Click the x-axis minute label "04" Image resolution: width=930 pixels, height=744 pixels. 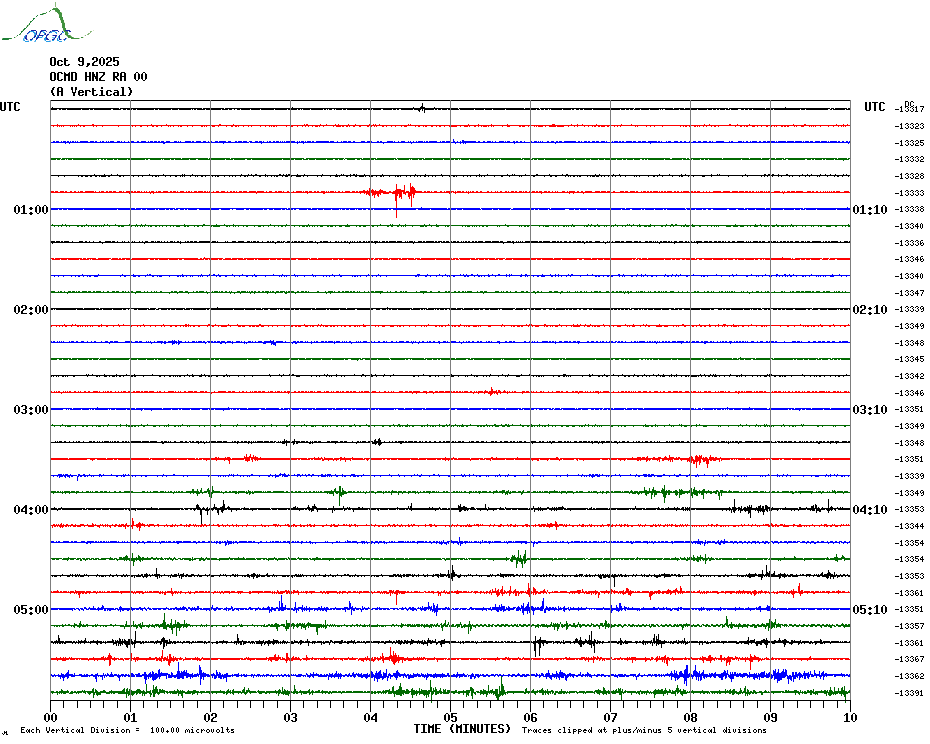[x=371, y=717]
